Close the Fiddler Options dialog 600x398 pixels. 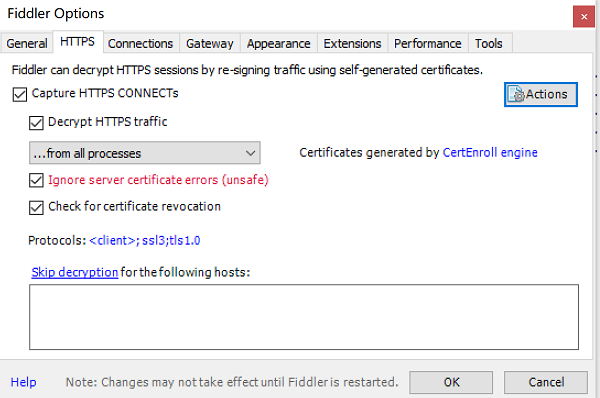[584, 16]
